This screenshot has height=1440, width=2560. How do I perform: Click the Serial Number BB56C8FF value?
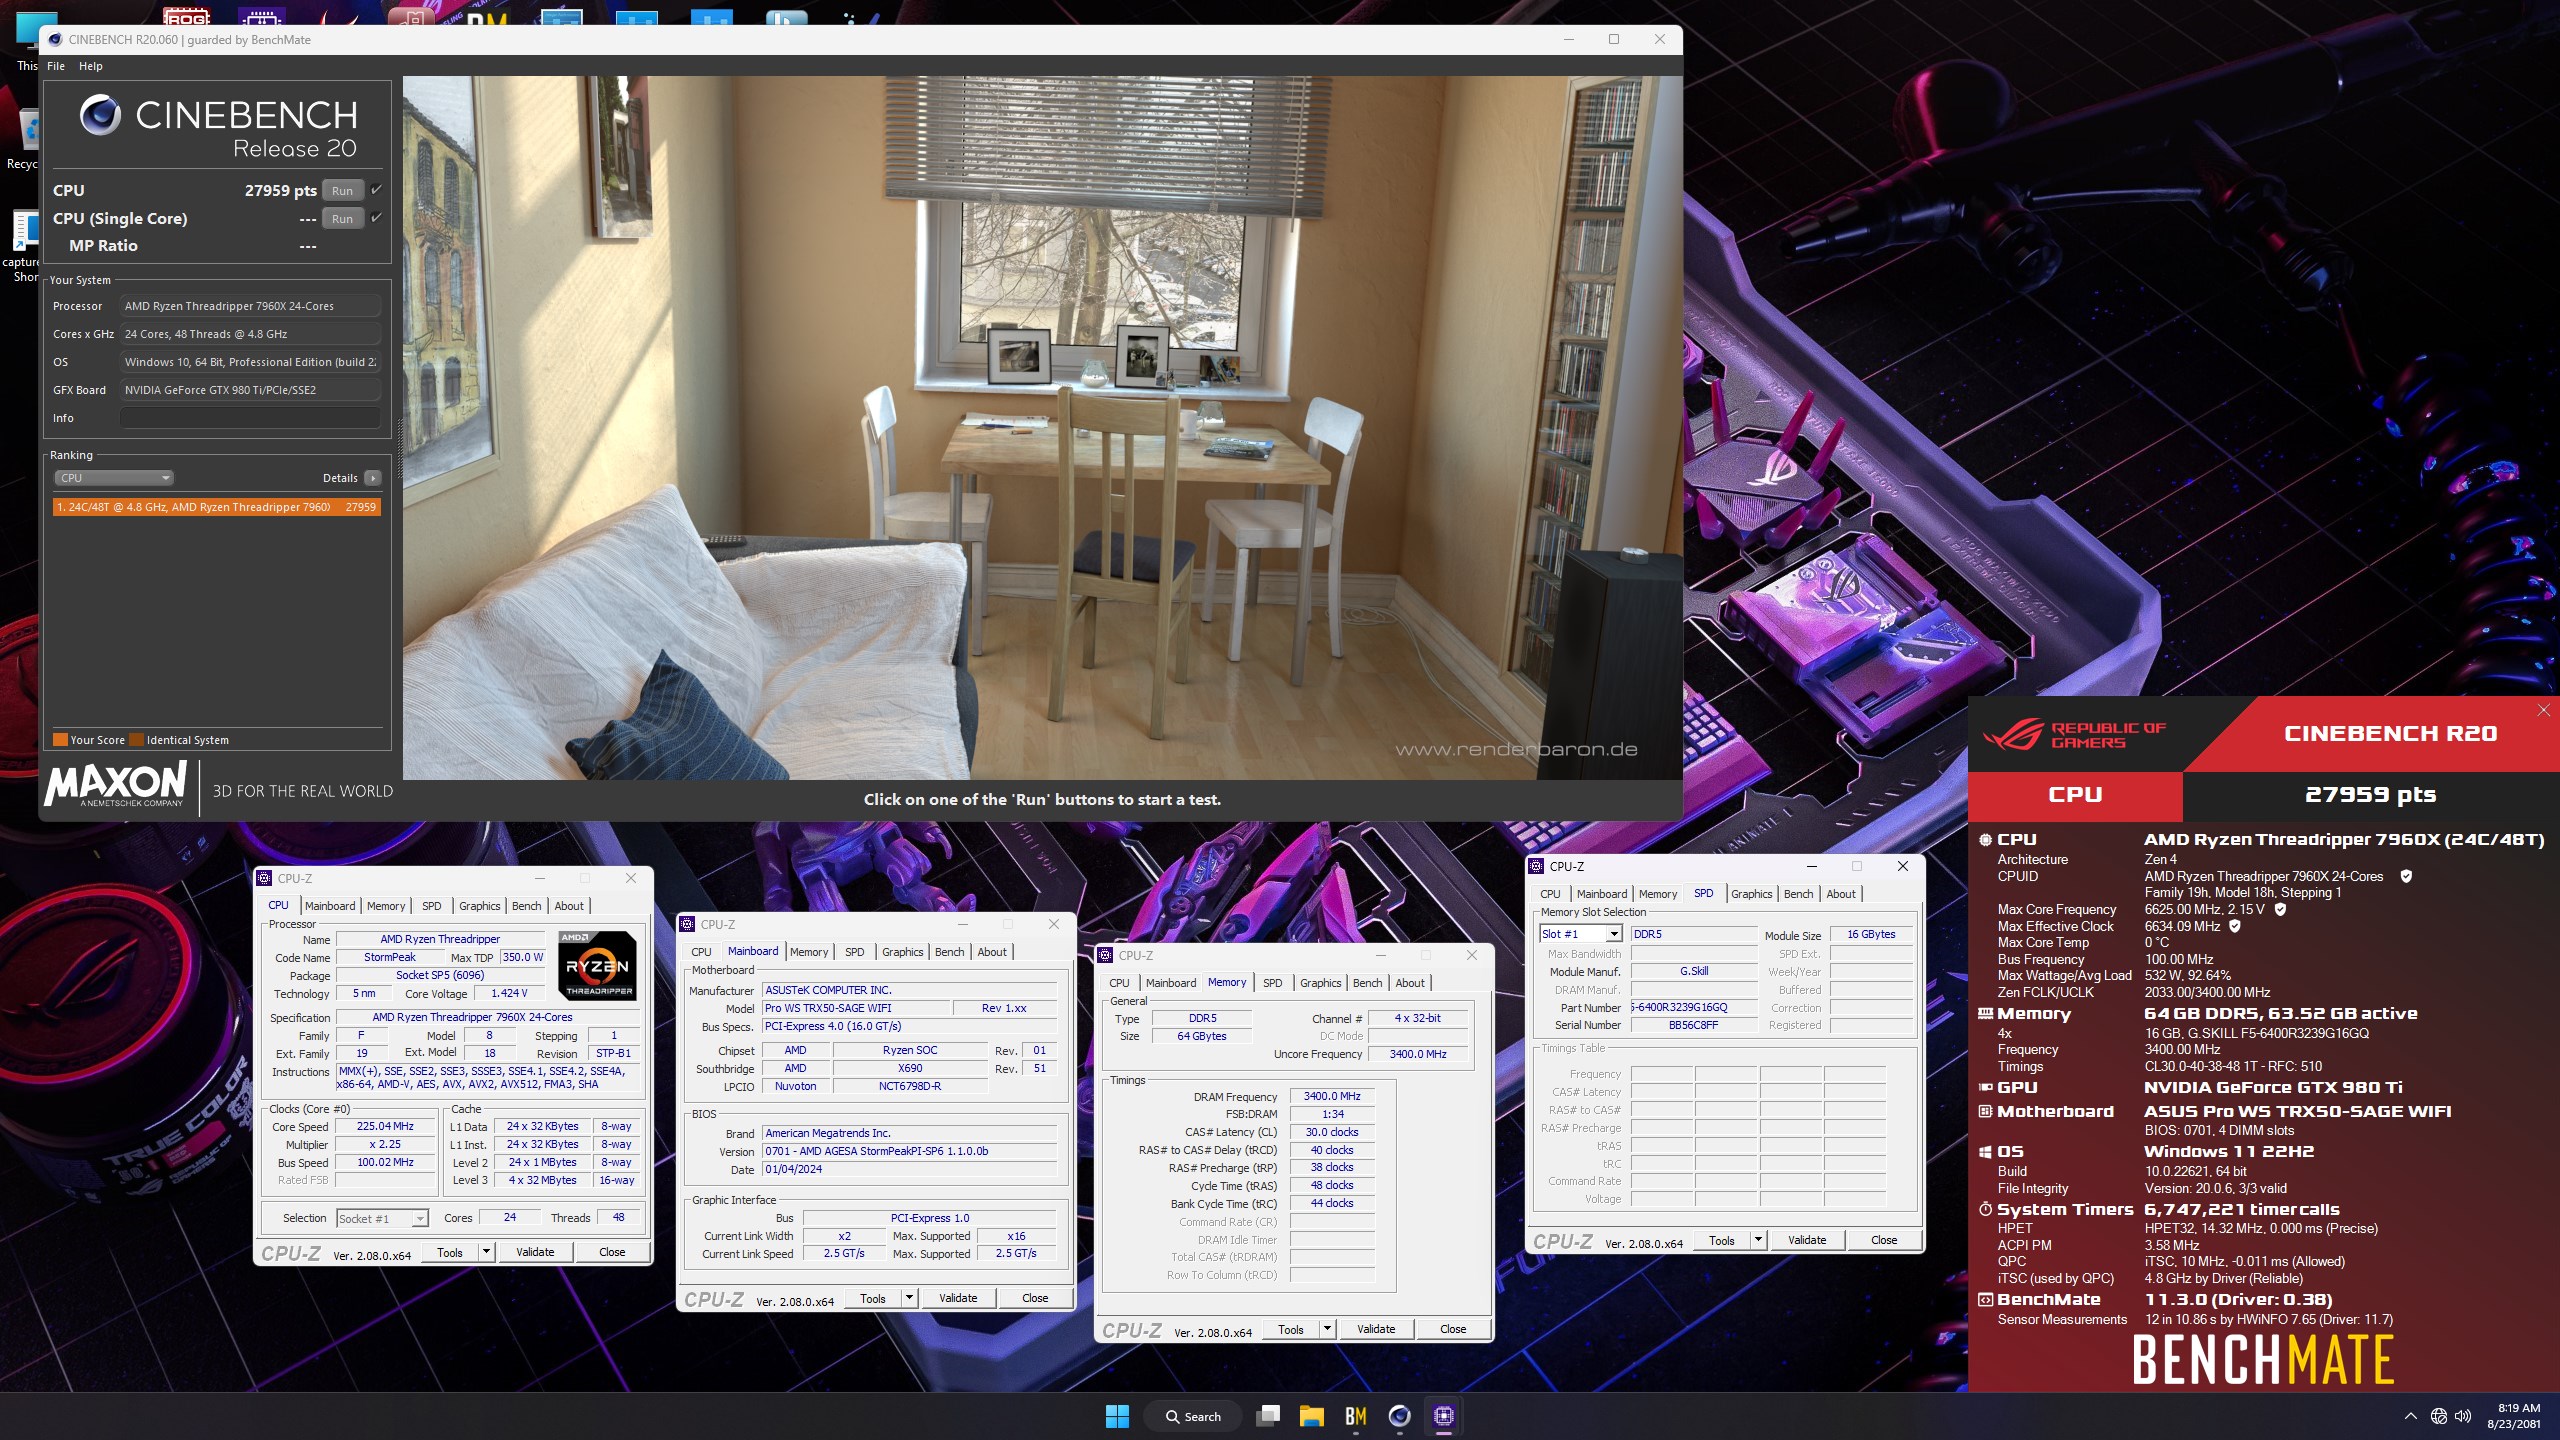tap(1693, 1025)
